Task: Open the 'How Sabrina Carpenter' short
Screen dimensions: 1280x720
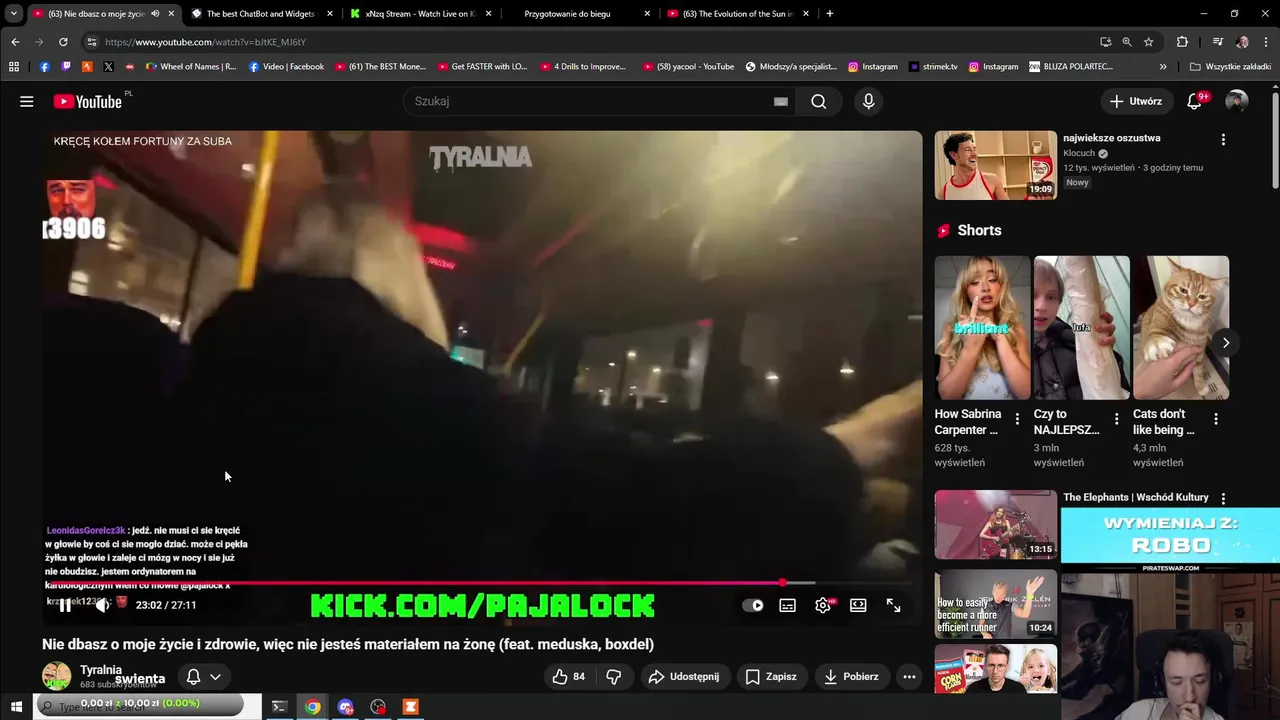Action: coord(982,328)
